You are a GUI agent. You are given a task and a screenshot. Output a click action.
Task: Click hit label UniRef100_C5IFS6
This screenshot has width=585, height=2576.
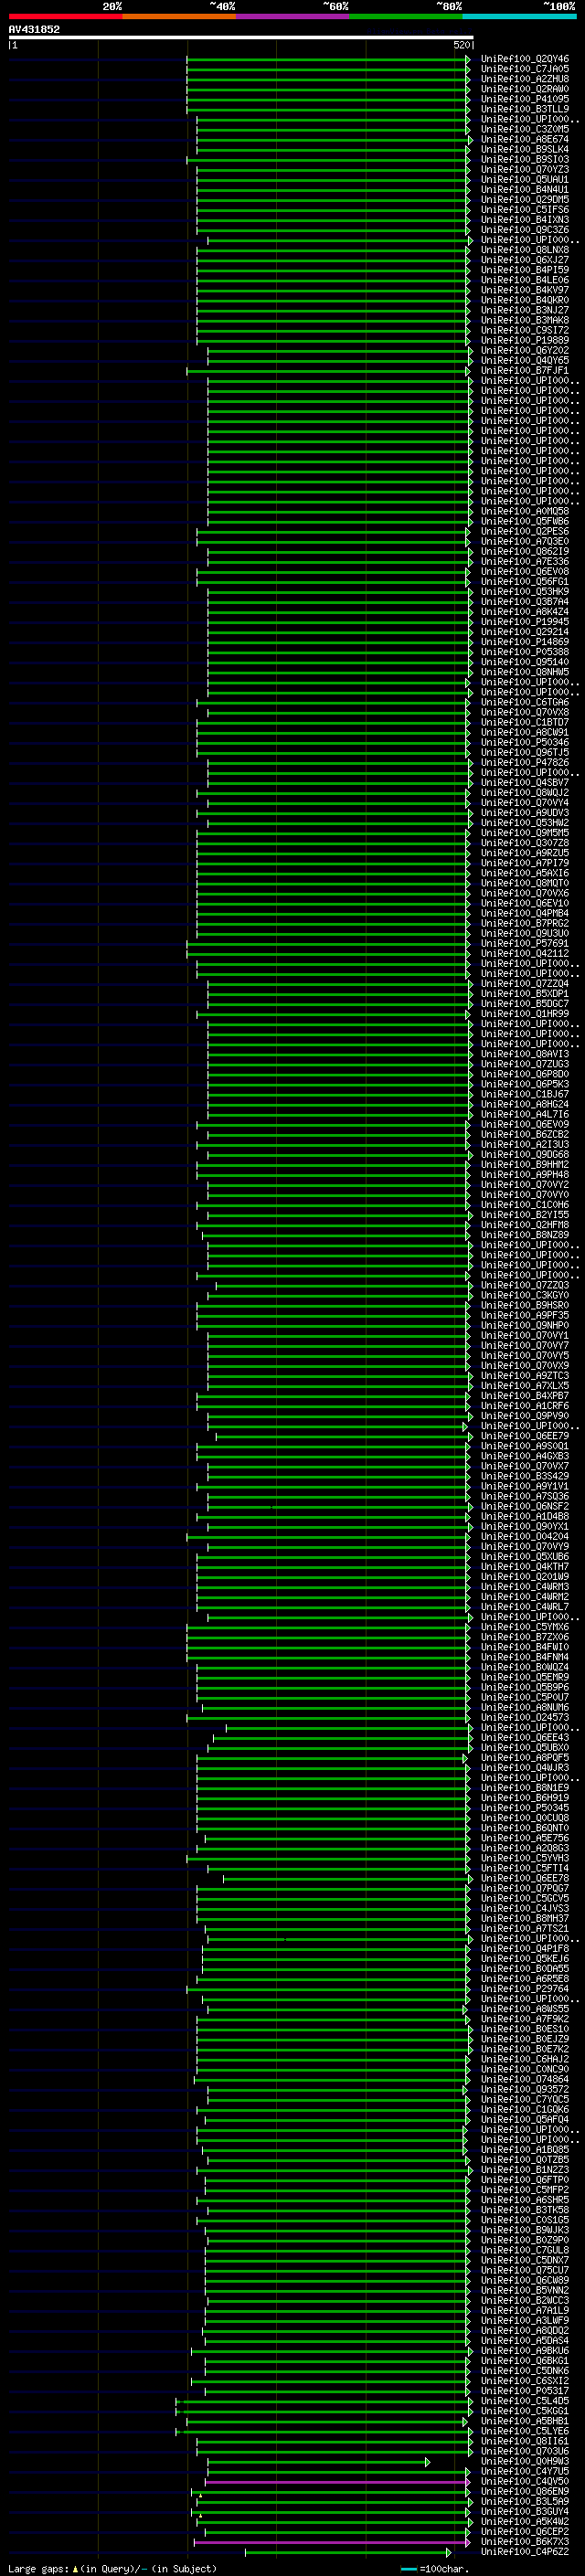pyautogui.click(x=525, y=210)
